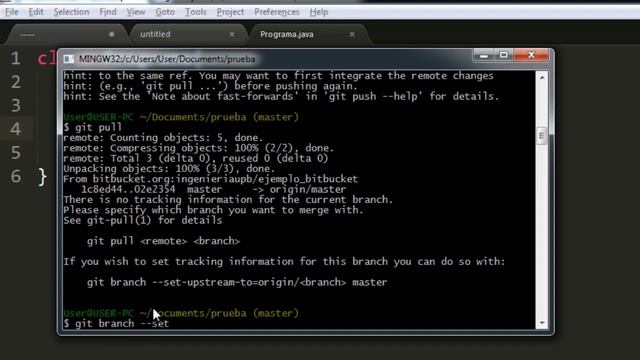The height and width of the screenshot is (360, 640).
Task: Click line number 5 in editor gutter
Action: click(16, 153)
